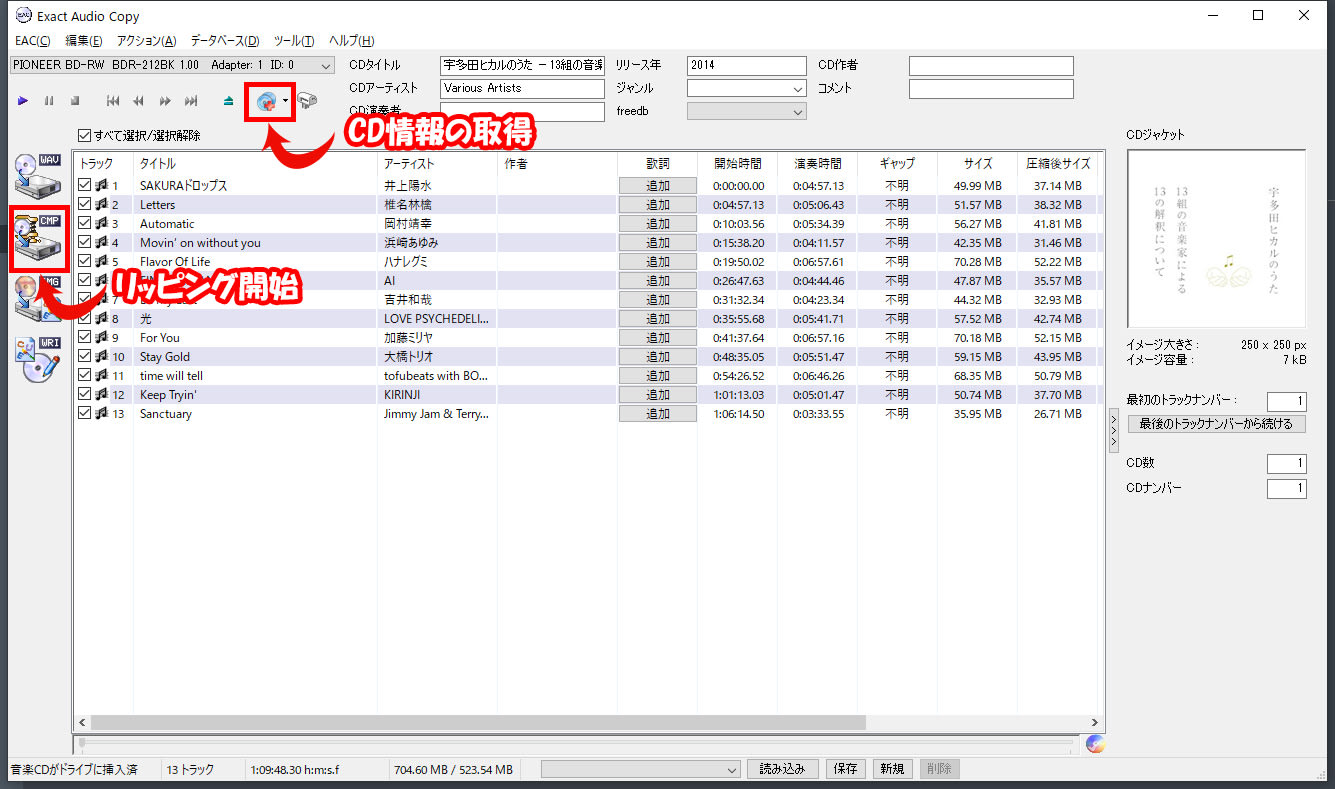Pause playback using pause icon
This screenshot has height=789, width=1335.
pyautogui.click(x=47, y=100)
